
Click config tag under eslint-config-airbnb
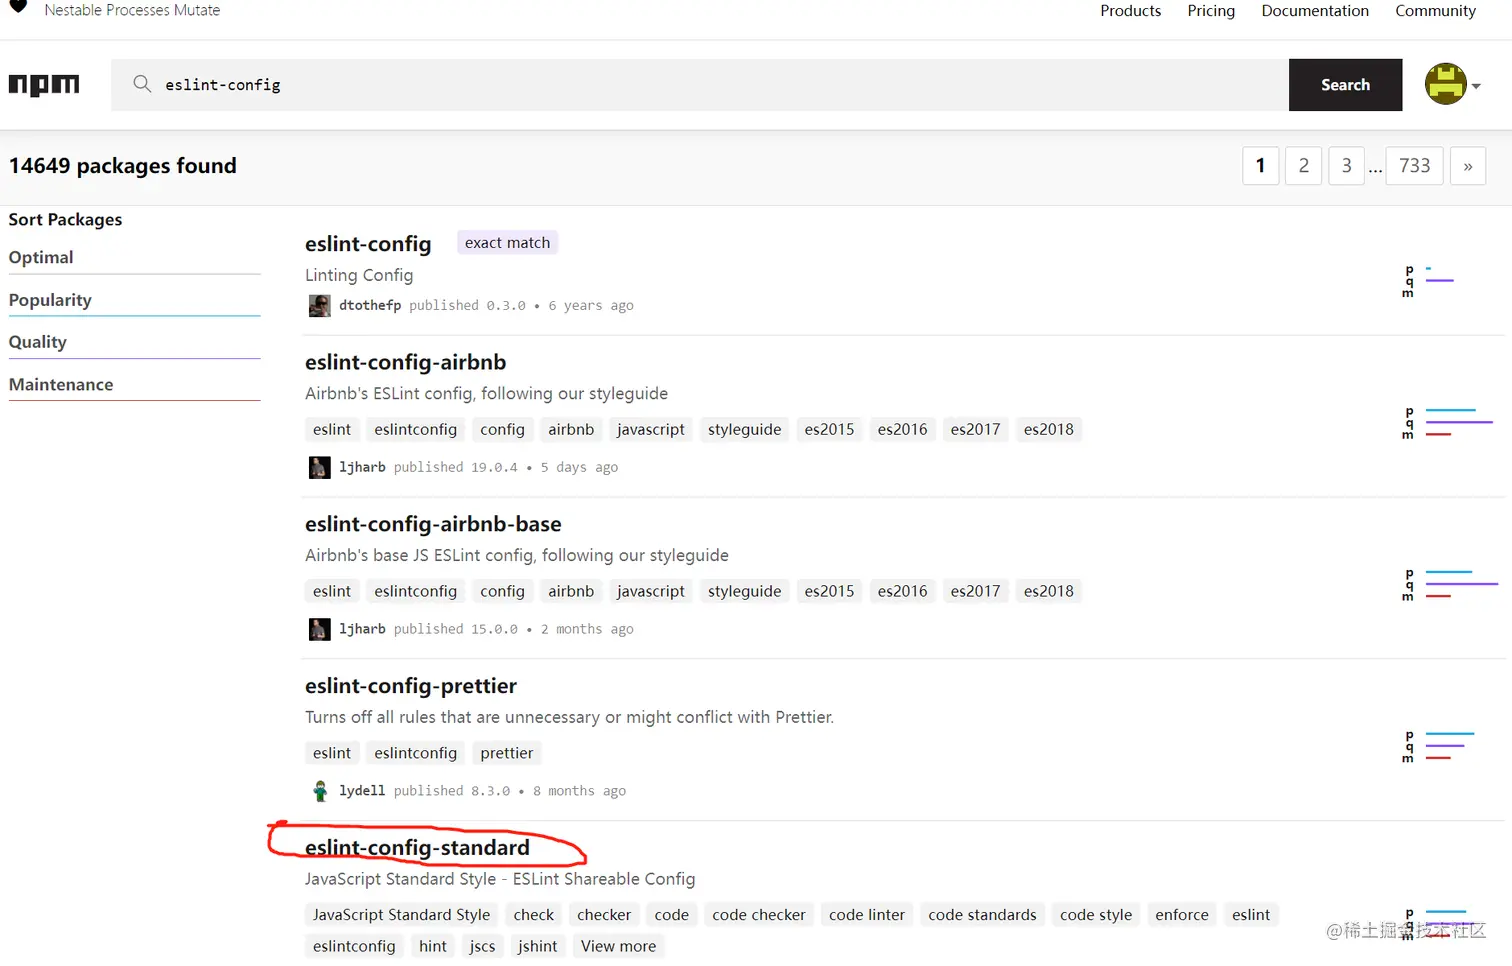coord(502,430)
